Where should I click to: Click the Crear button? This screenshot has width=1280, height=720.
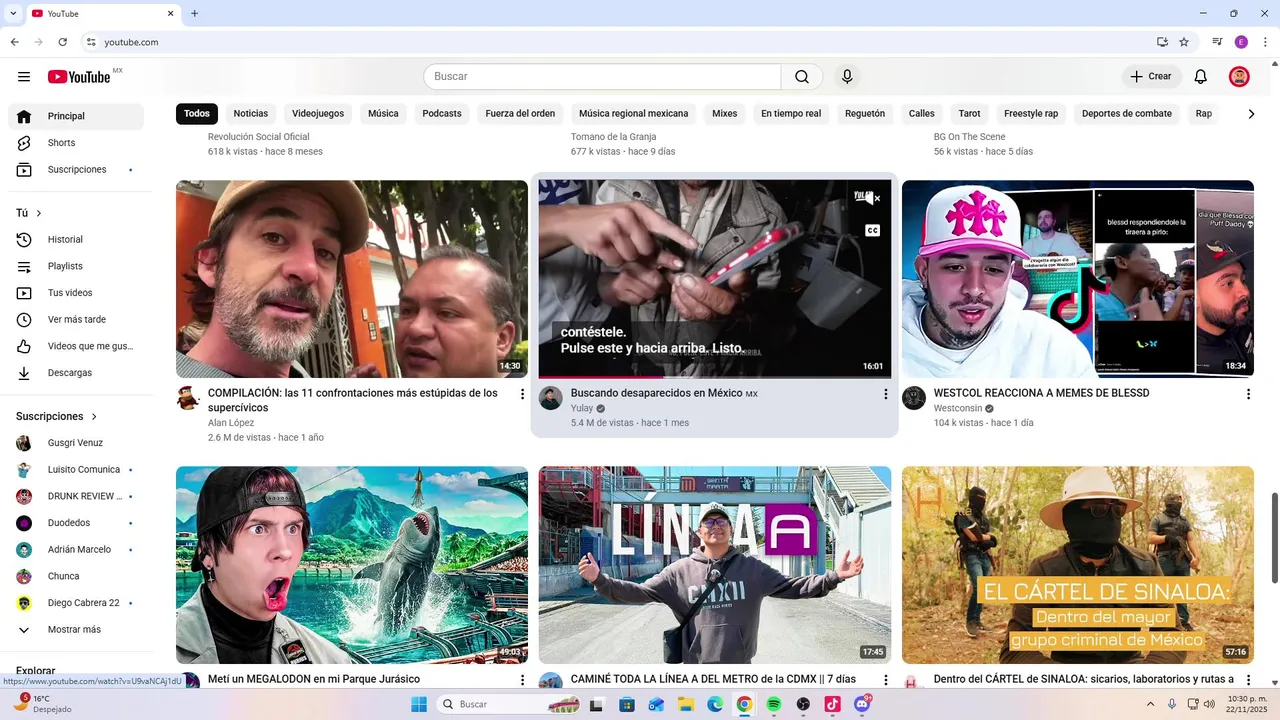coord(1151,77)
